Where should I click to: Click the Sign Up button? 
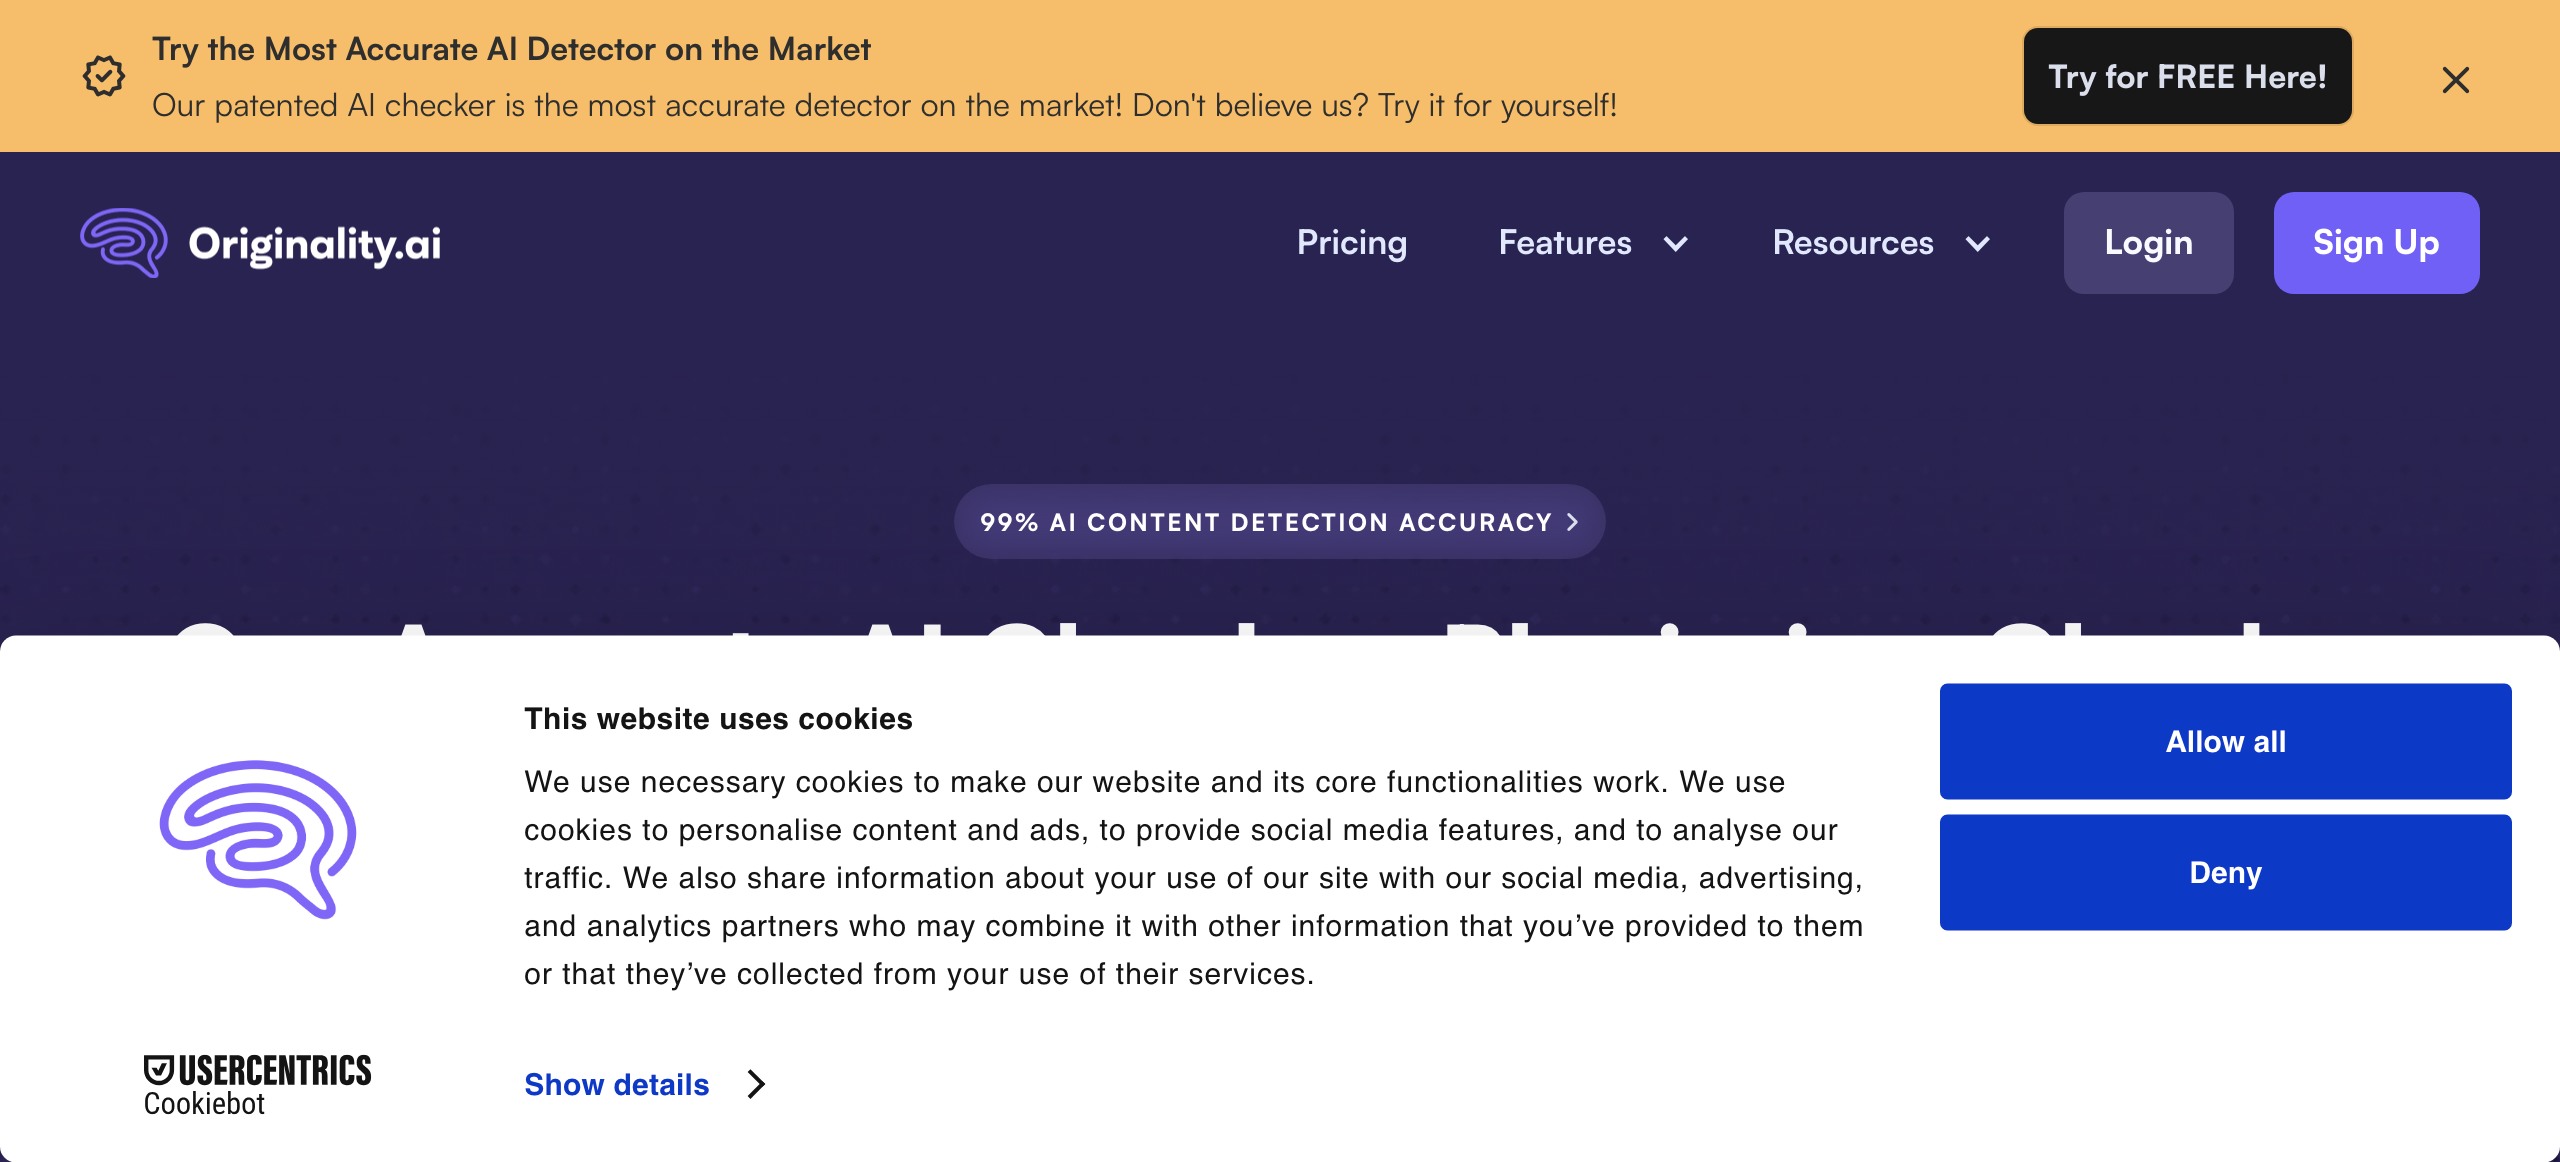pos(2376,243)
